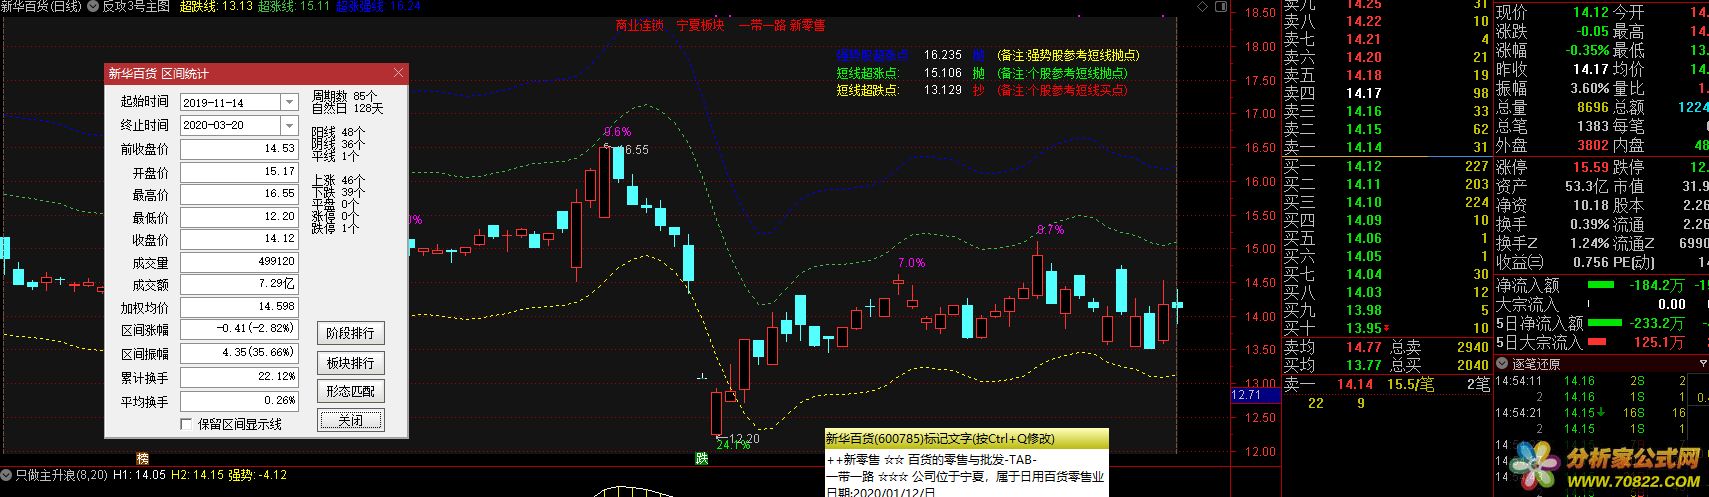Screen dimensions: 1709x497
Task: Click the 区间涨幅 value -0.41(-2.82%)
Action: (x=239, y=331)
